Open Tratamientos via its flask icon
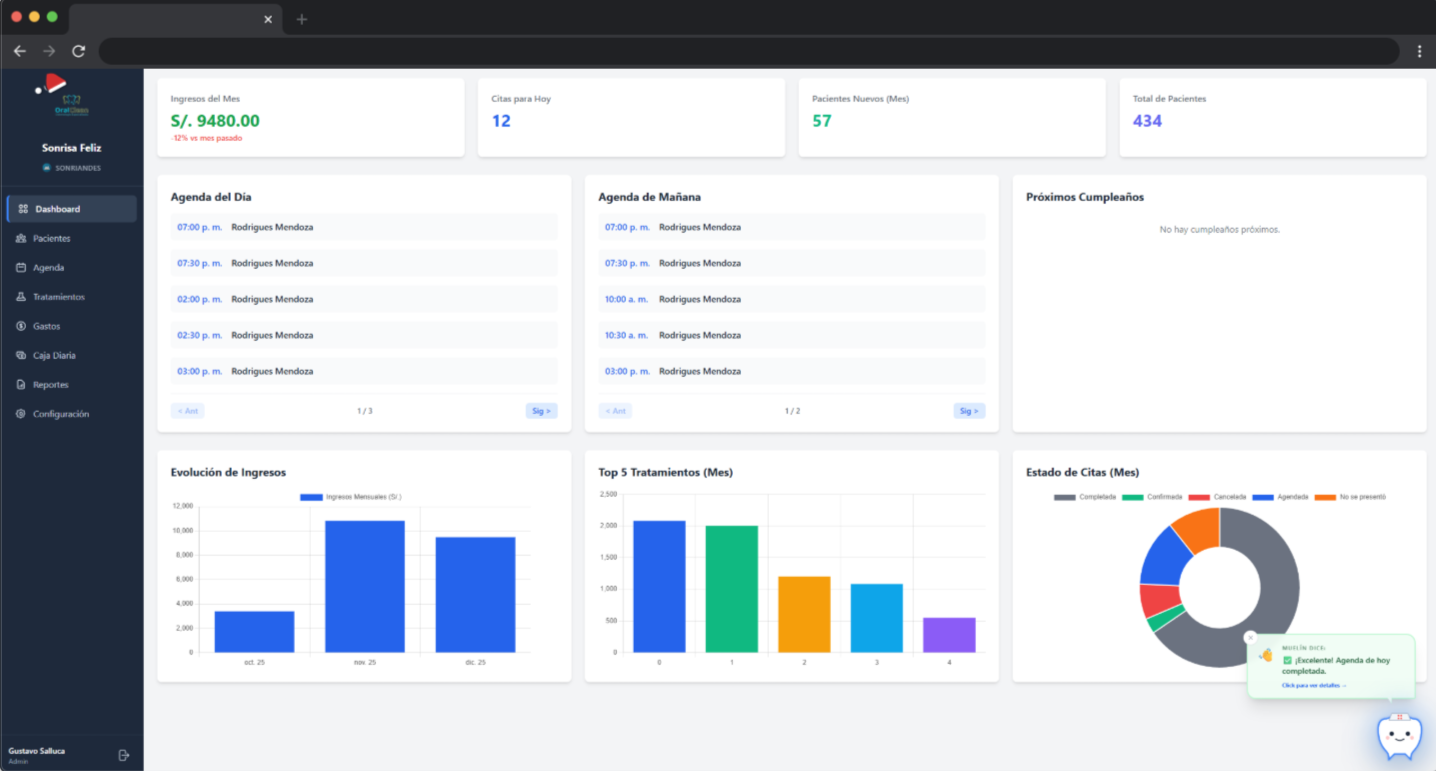This screenshot has width=1436, height=771. [21, 297]
